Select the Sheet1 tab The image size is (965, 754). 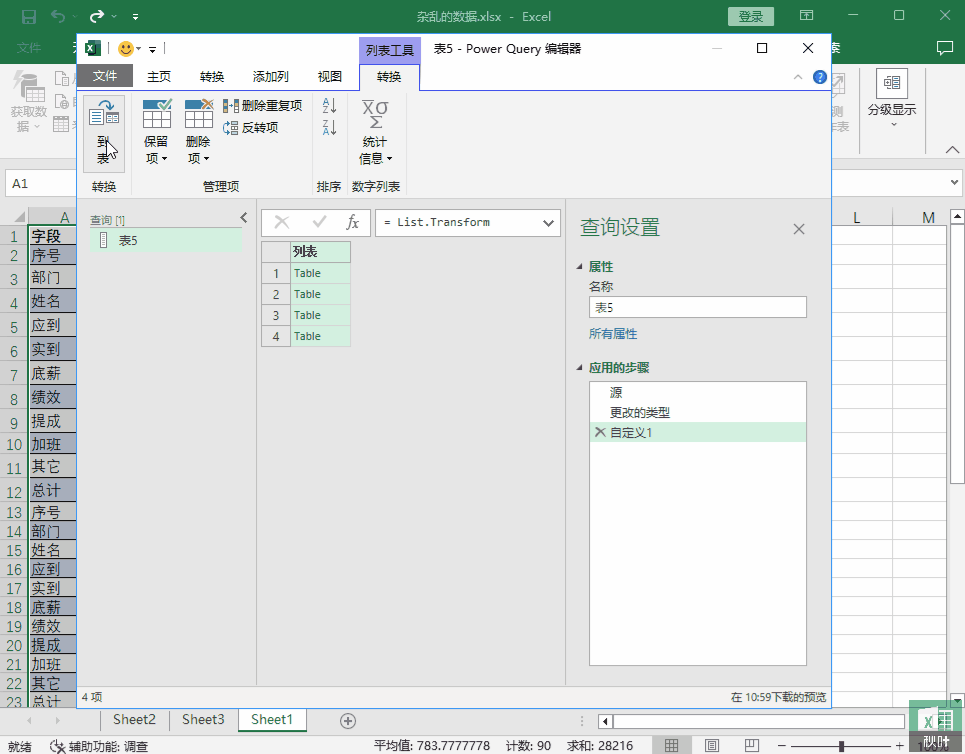[271, 720]
